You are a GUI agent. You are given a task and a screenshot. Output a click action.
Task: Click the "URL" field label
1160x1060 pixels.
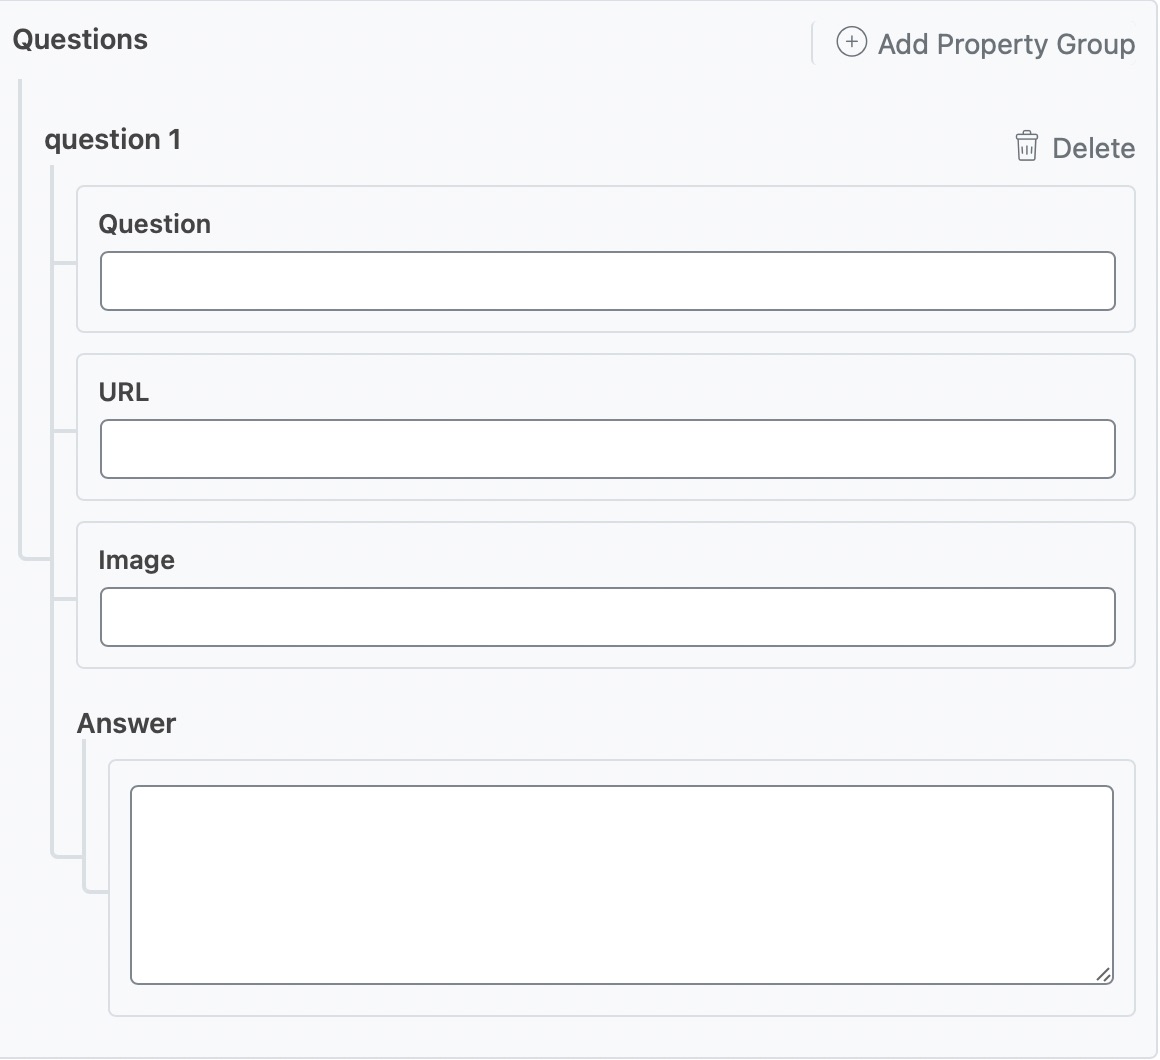(x=124, y=392)
